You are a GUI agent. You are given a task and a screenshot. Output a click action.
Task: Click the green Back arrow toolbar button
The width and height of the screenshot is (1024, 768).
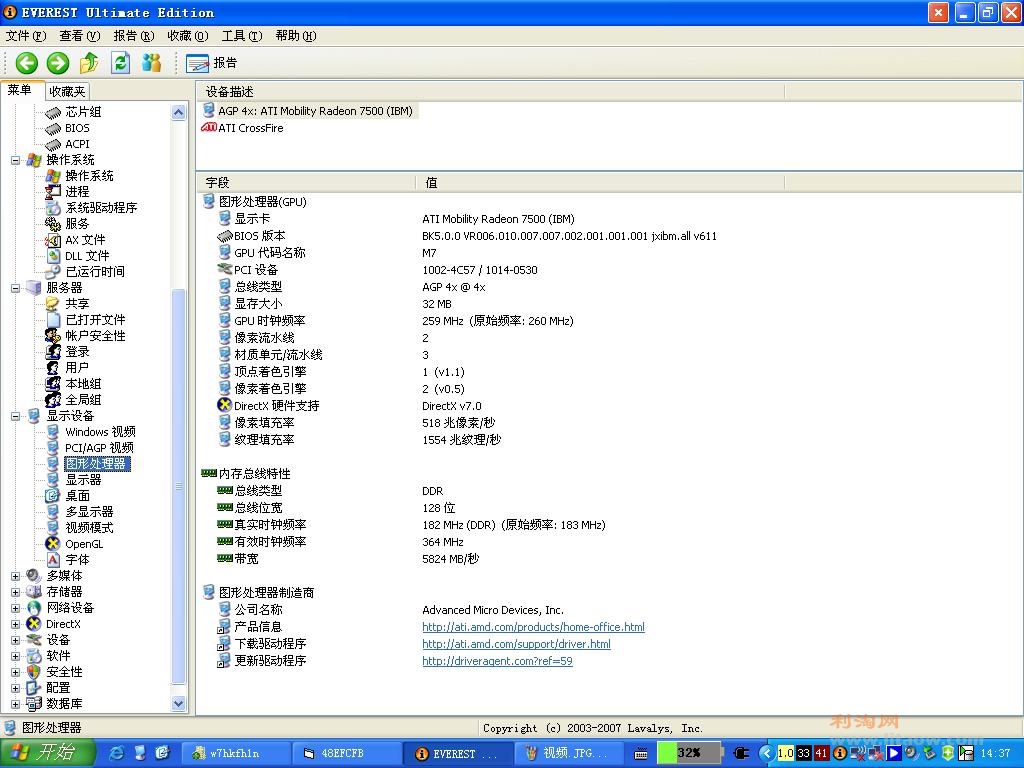[x=27, y=63]
